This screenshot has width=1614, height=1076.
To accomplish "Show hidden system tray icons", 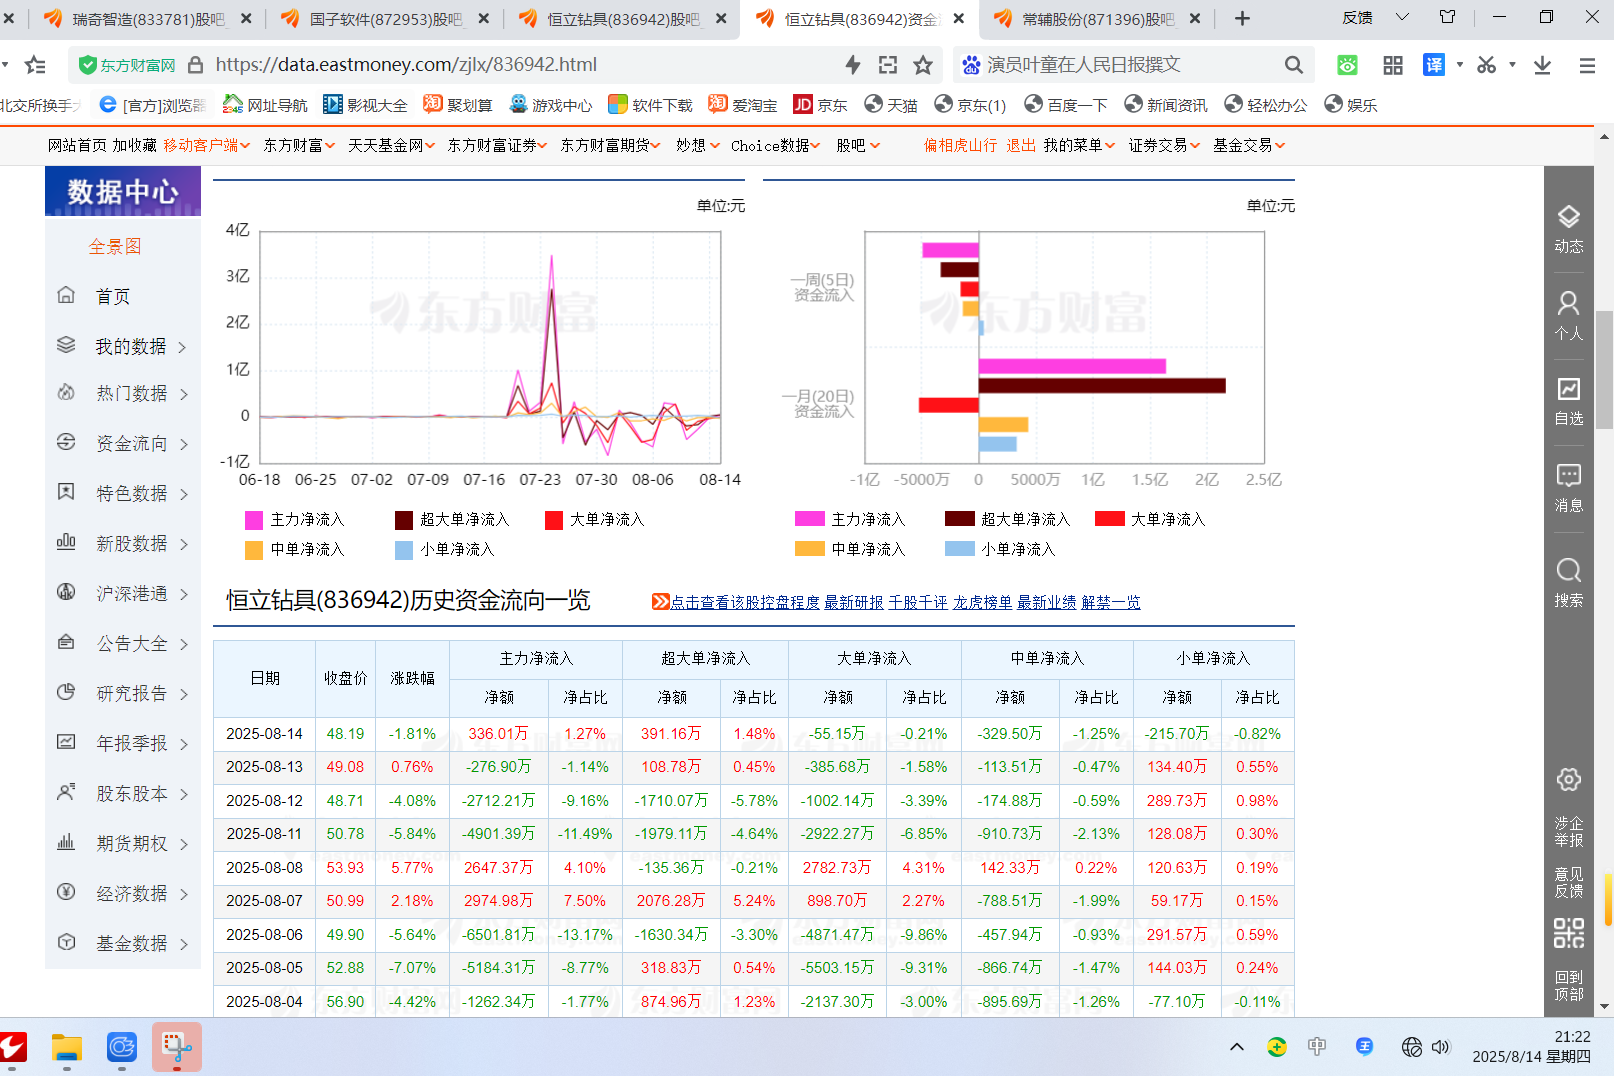I will point(1237,1047).
